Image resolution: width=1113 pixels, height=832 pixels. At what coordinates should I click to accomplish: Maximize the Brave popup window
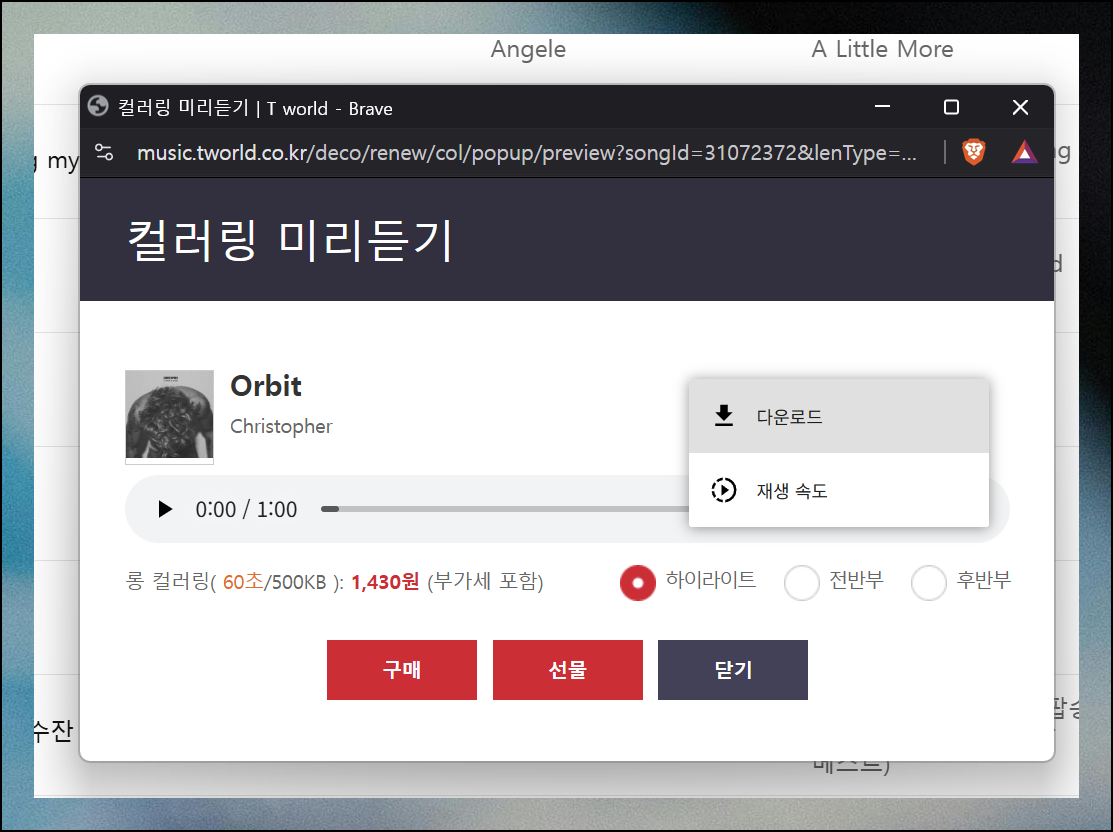pos(951,106)
